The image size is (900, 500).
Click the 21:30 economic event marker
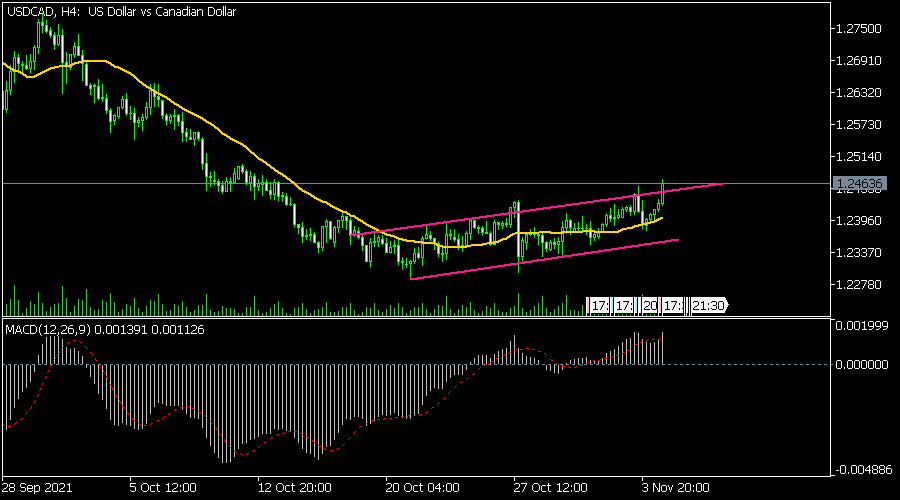[x=710, y=305]
